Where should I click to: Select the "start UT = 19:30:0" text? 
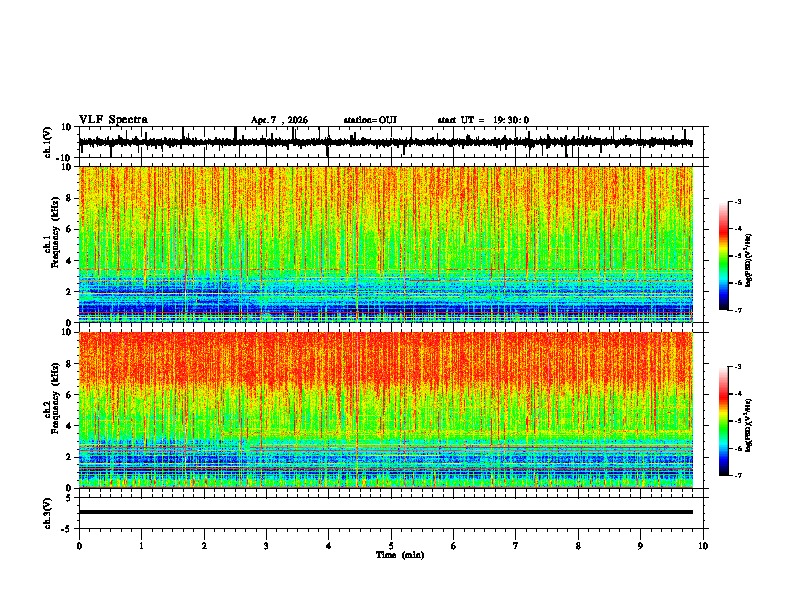[x=483, y=120]
